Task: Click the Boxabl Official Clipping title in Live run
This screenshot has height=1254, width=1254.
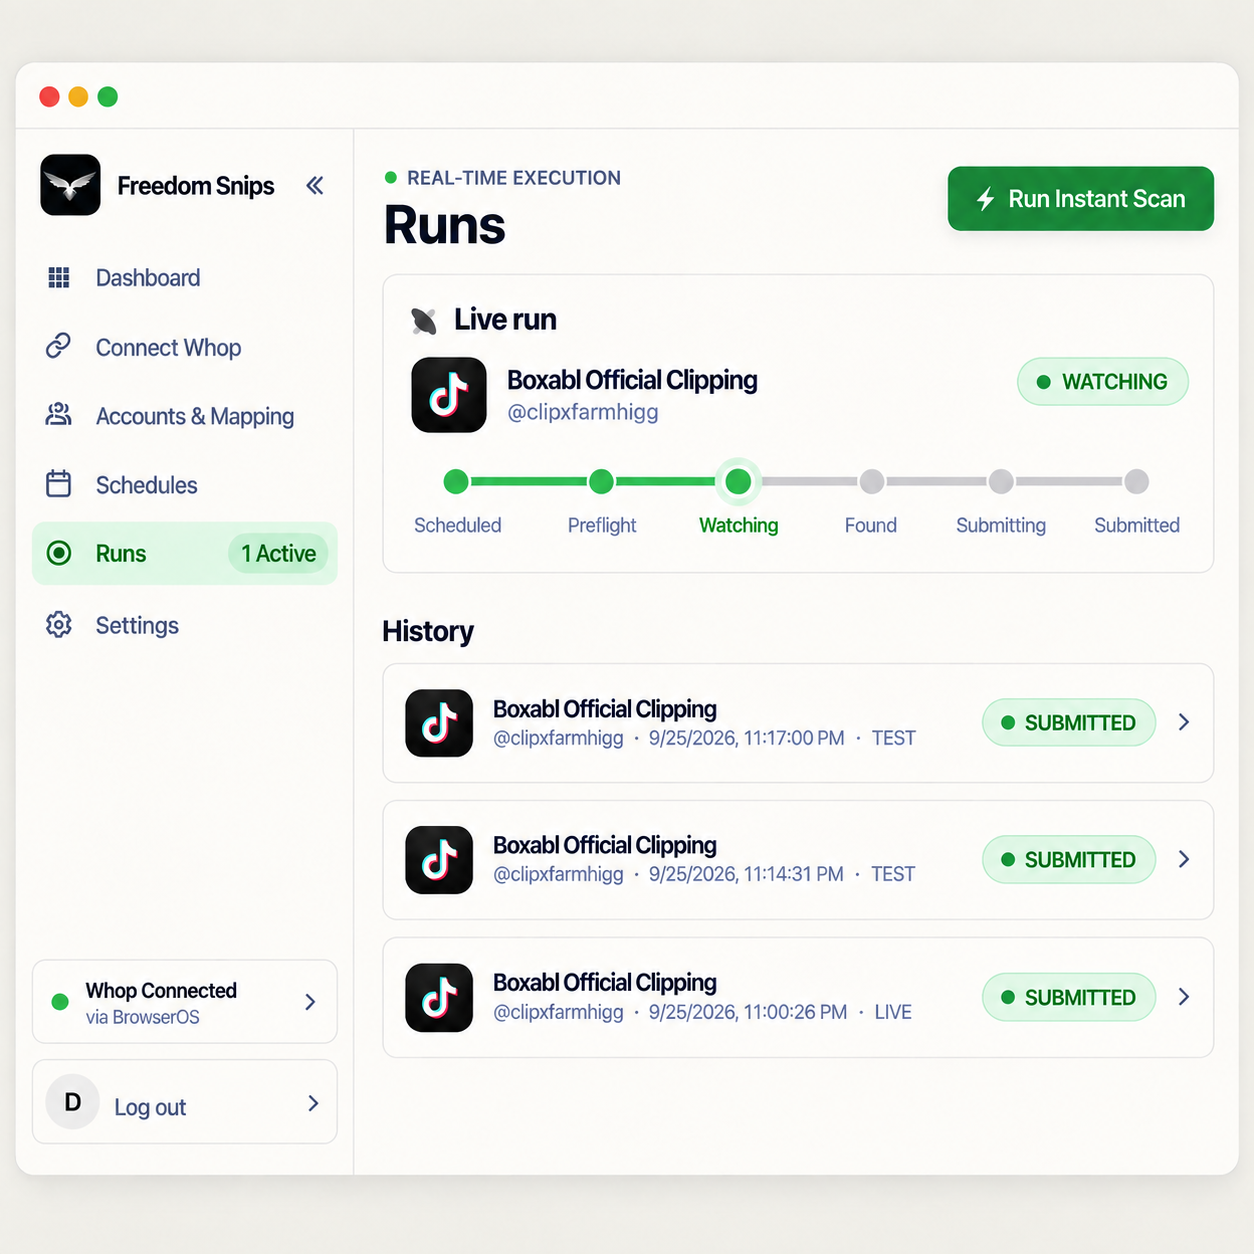Action: (632, 380)
